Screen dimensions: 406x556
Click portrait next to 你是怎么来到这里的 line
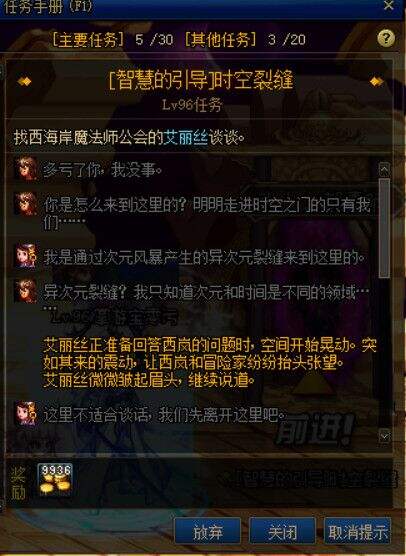pyautogui.click(x=26, y=204)
